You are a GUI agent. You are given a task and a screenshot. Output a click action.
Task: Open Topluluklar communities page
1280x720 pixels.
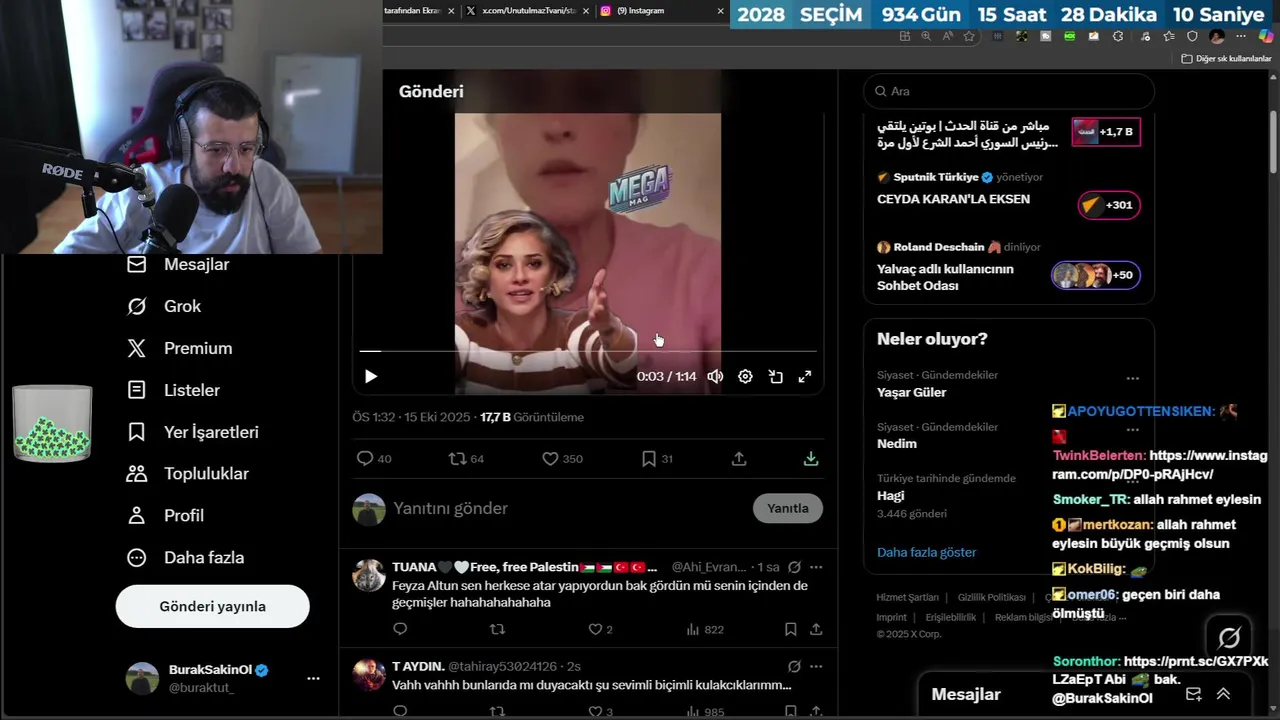[188, 474]
